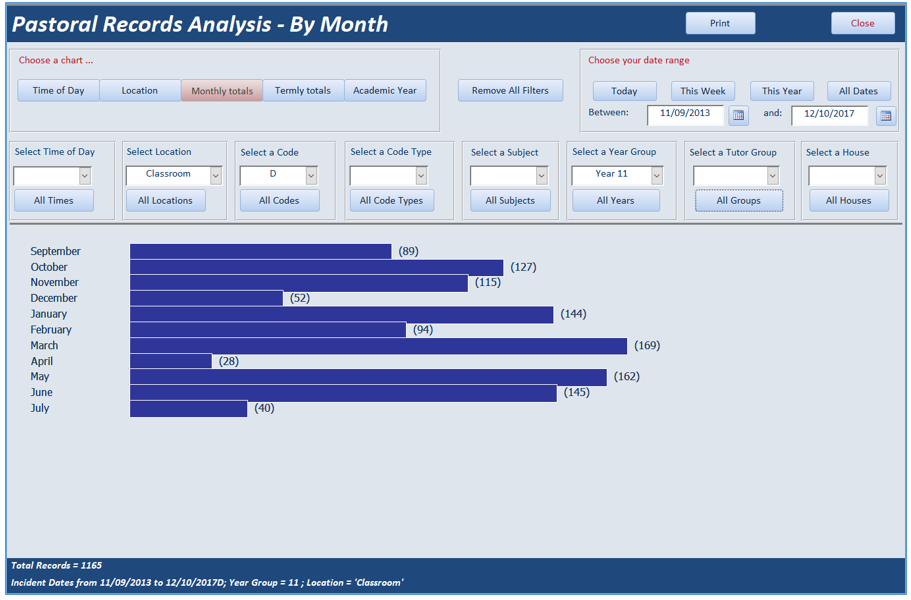Reset tutor group filter with All Groups

(739, 200)
